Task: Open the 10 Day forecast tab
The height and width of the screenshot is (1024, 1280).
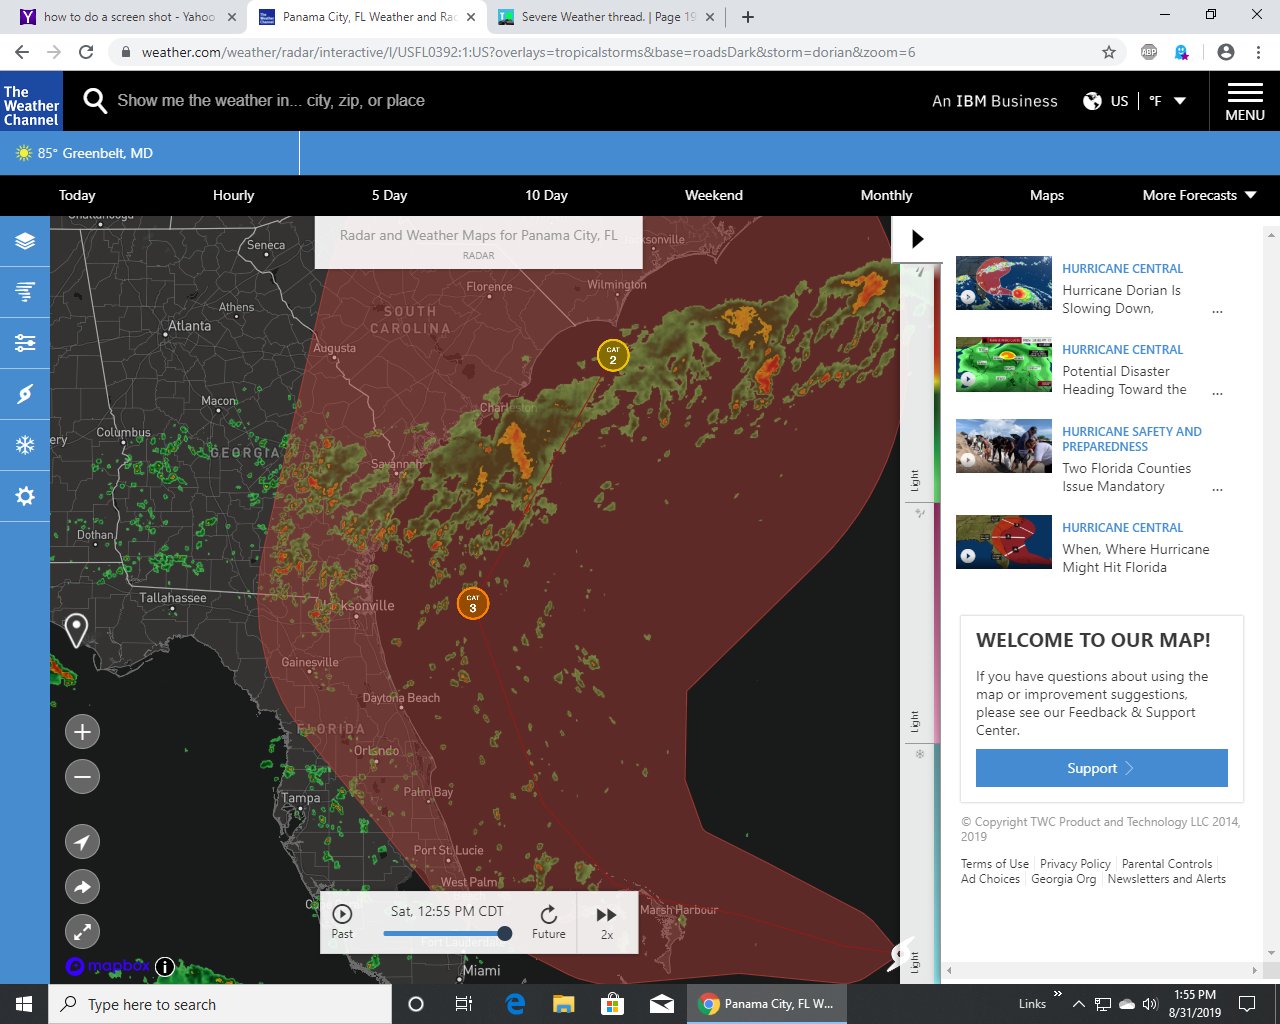Action: (546, 195)
